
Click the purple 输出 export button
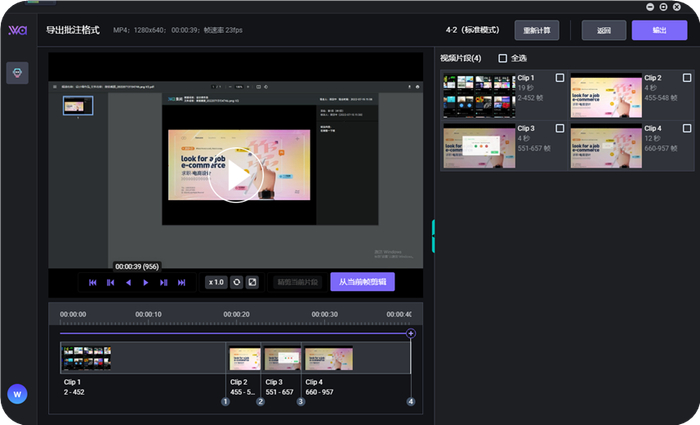659,30
